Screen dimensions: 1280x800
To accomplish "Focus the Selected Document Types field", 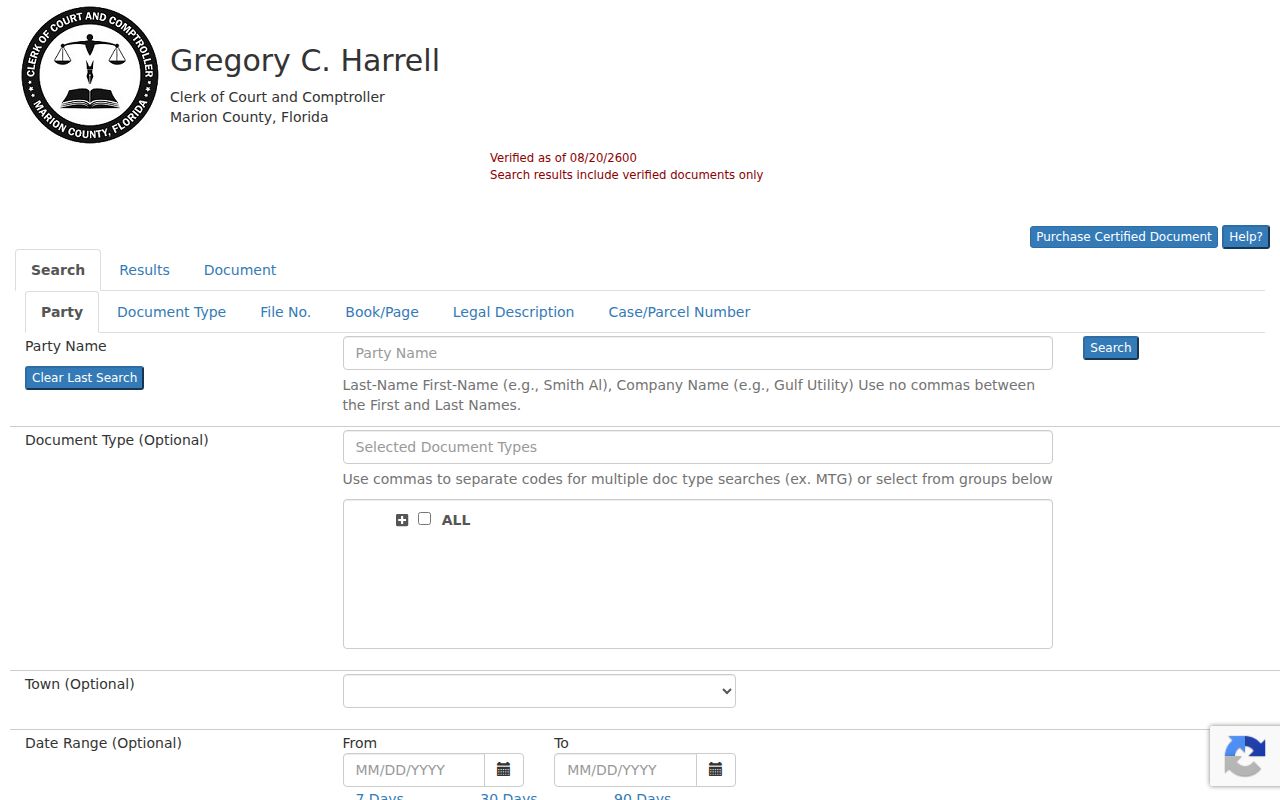I will tap(698, 447).
